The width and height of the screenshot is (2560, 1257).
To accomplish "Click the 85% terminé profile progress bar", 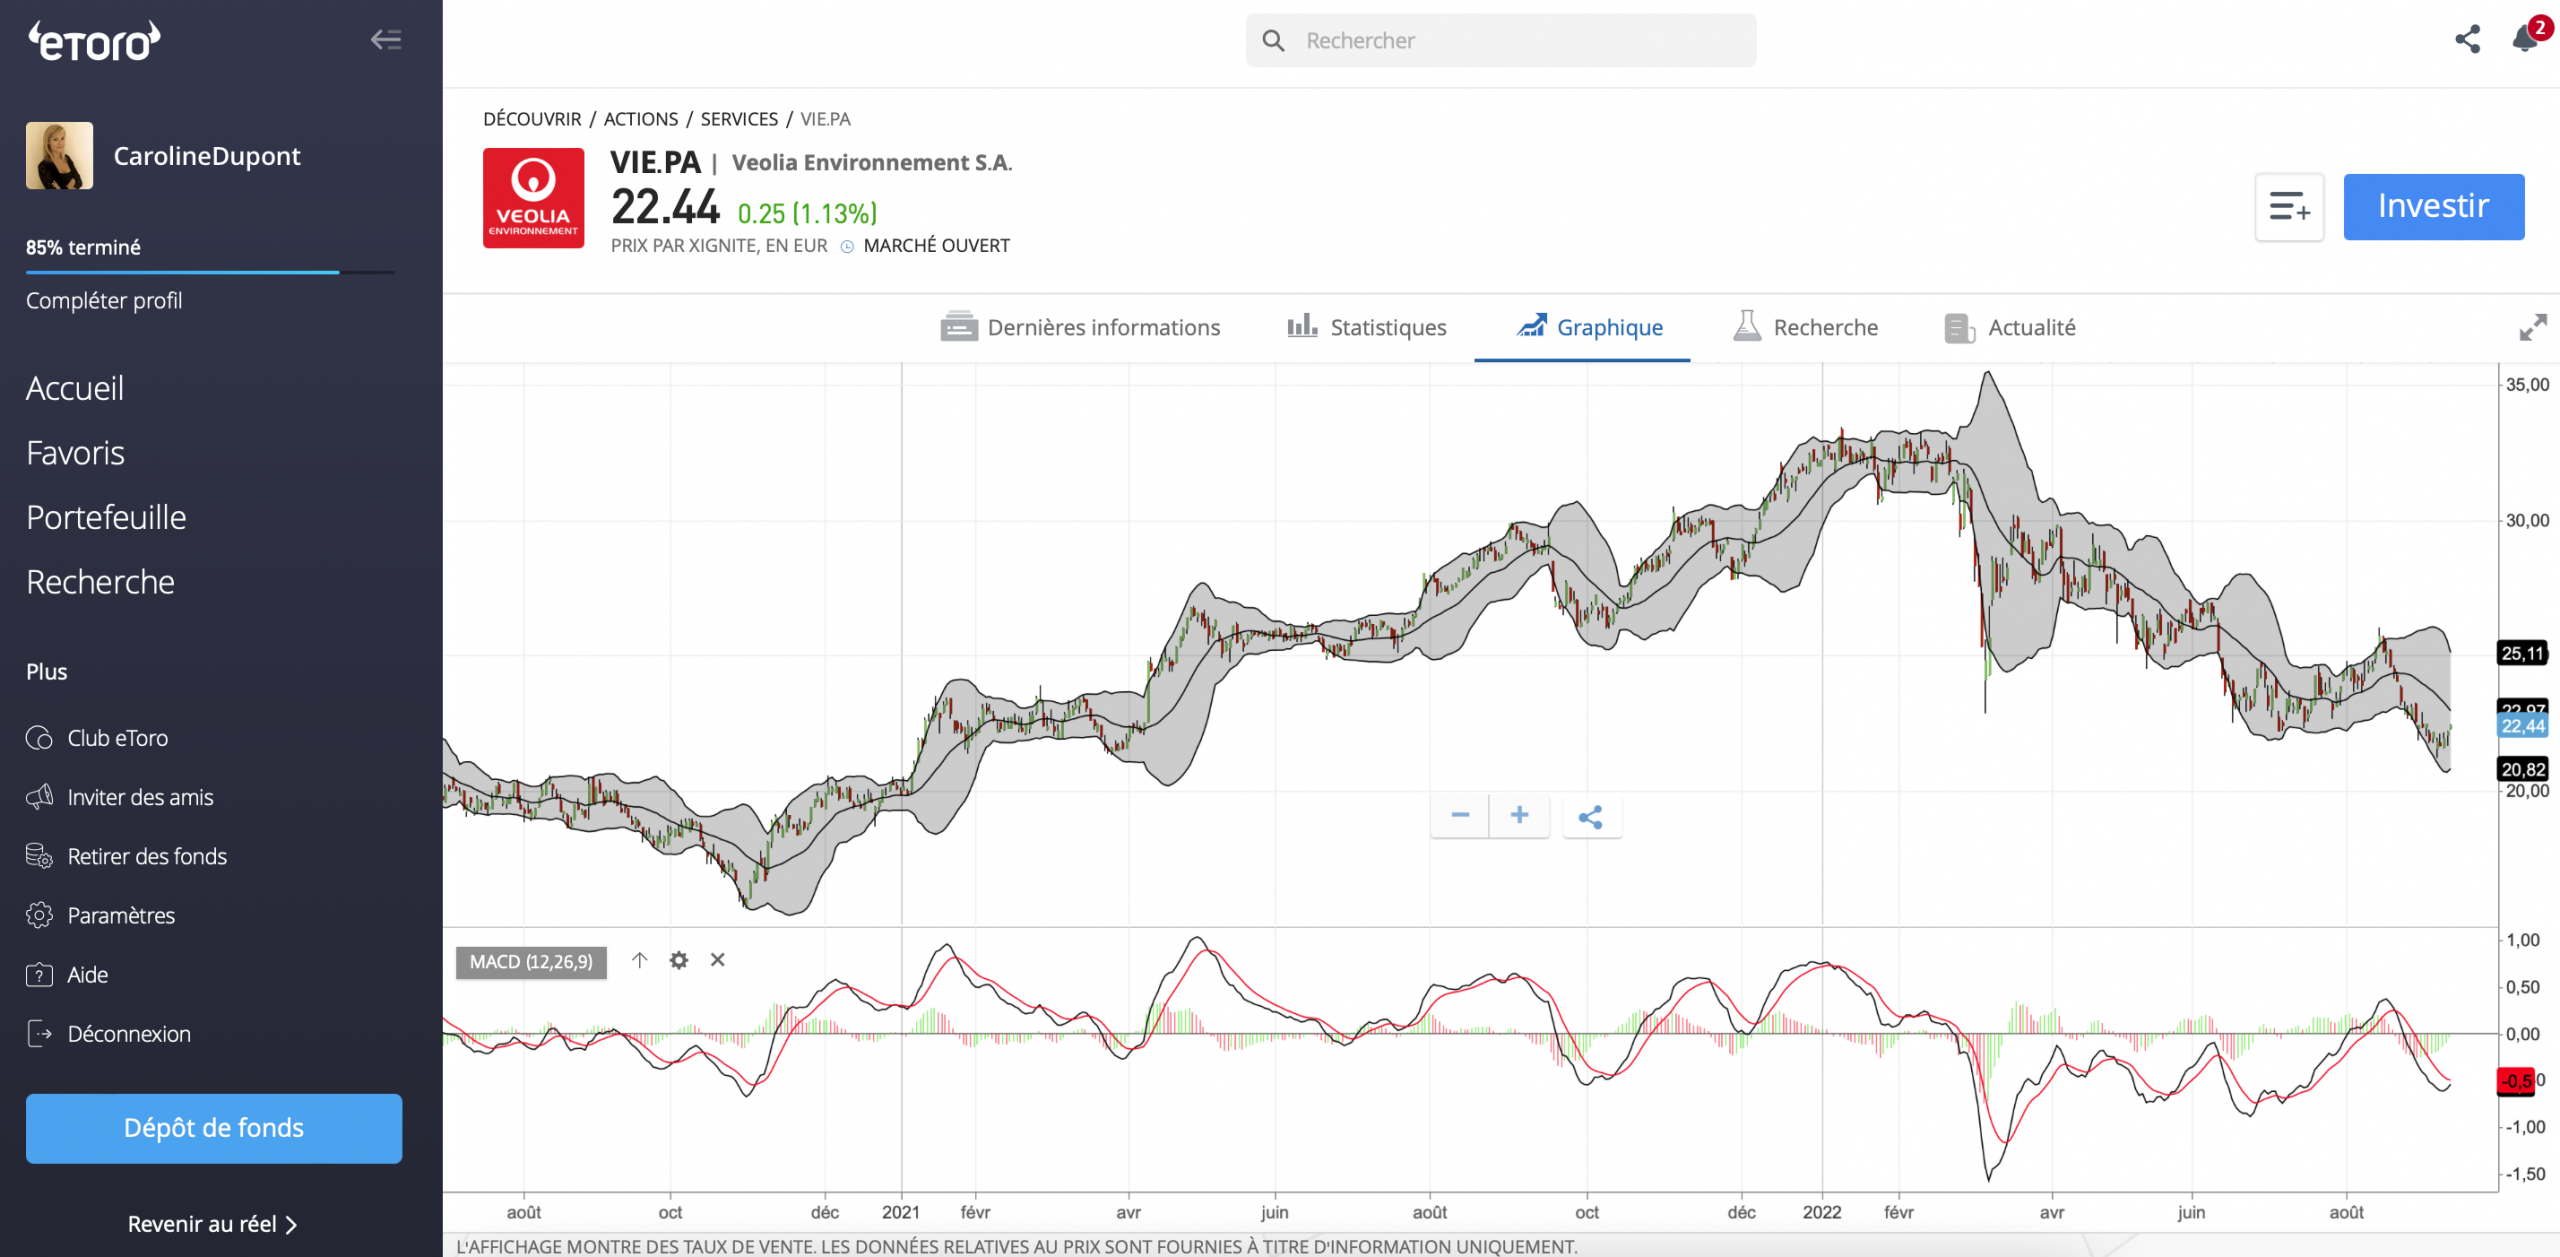I will pos(210,271).
